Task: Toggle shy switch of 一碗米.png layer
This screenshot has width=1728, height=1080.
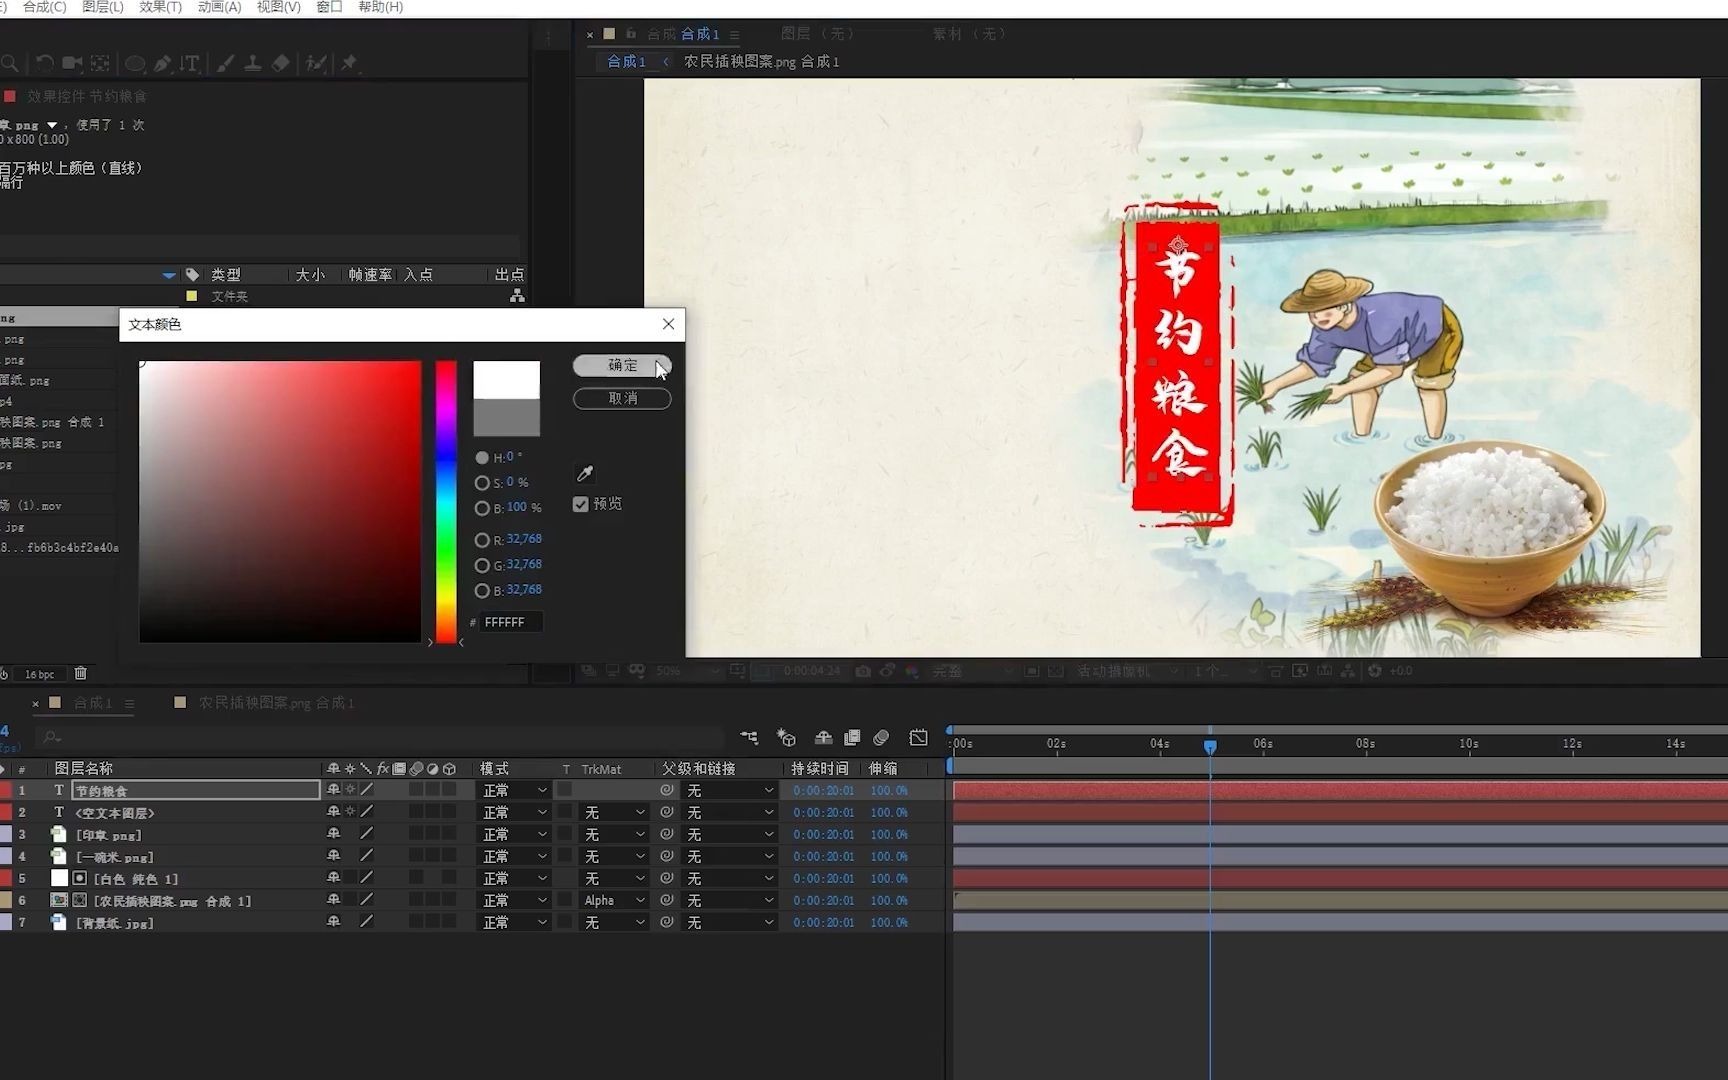Action: [333, 856]
